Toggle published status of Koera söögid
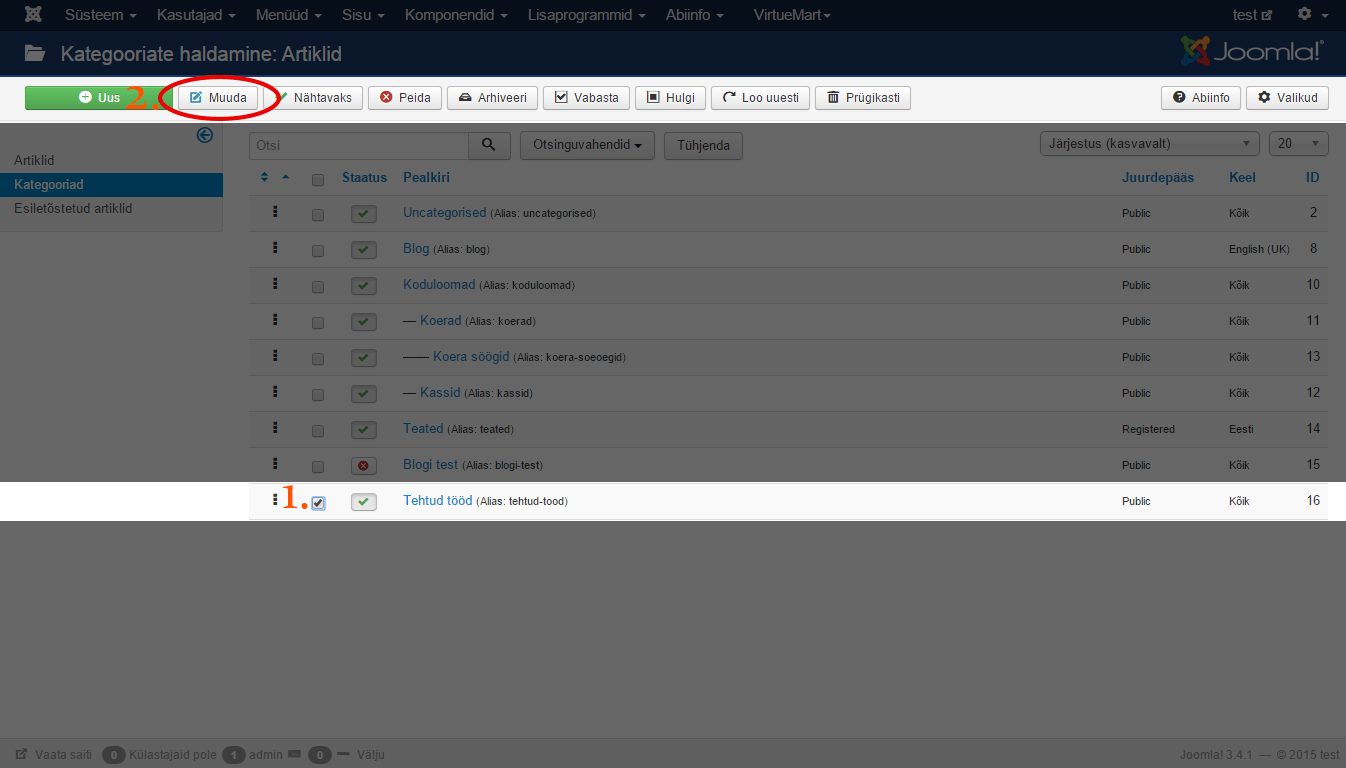Viewport: 1346px width, 768px height. point(364,358)
